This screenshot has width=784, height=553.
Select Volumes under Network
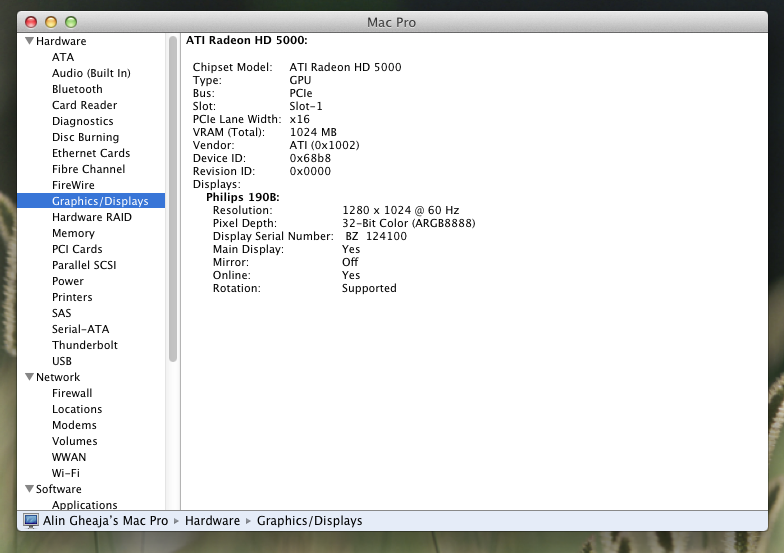click(x=74, y=441)
